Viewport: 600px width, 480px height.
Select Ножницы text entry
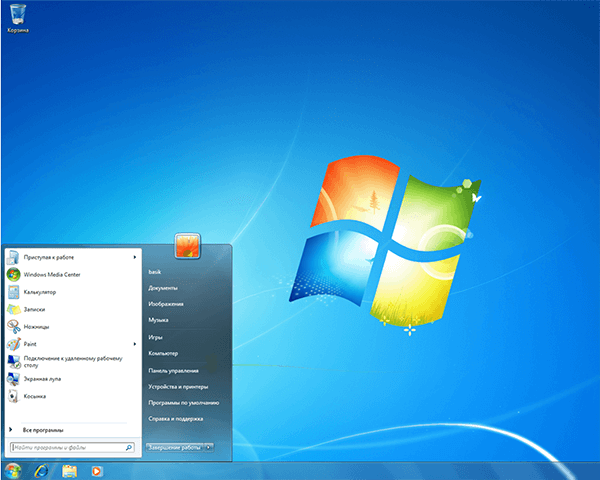36,327
